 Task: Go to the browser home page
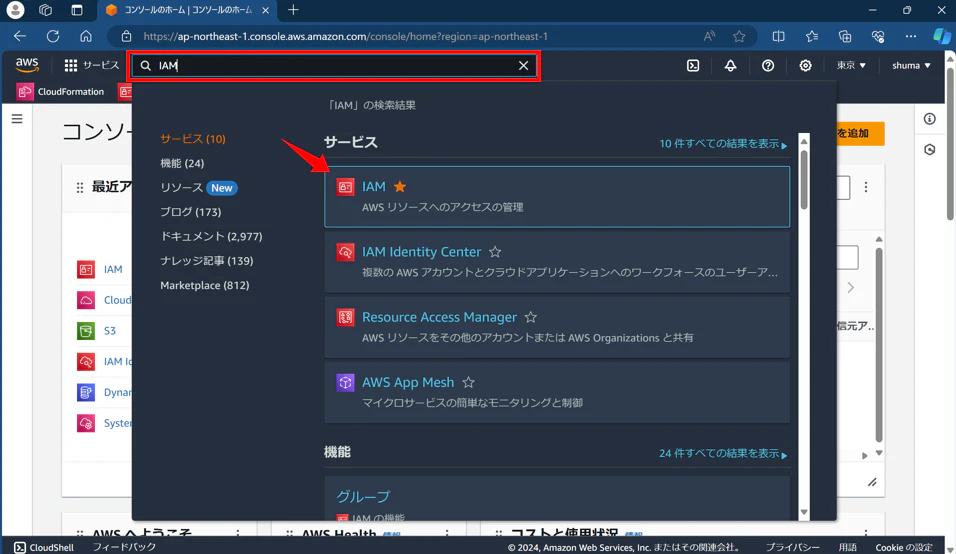click(x=86, y=36)
